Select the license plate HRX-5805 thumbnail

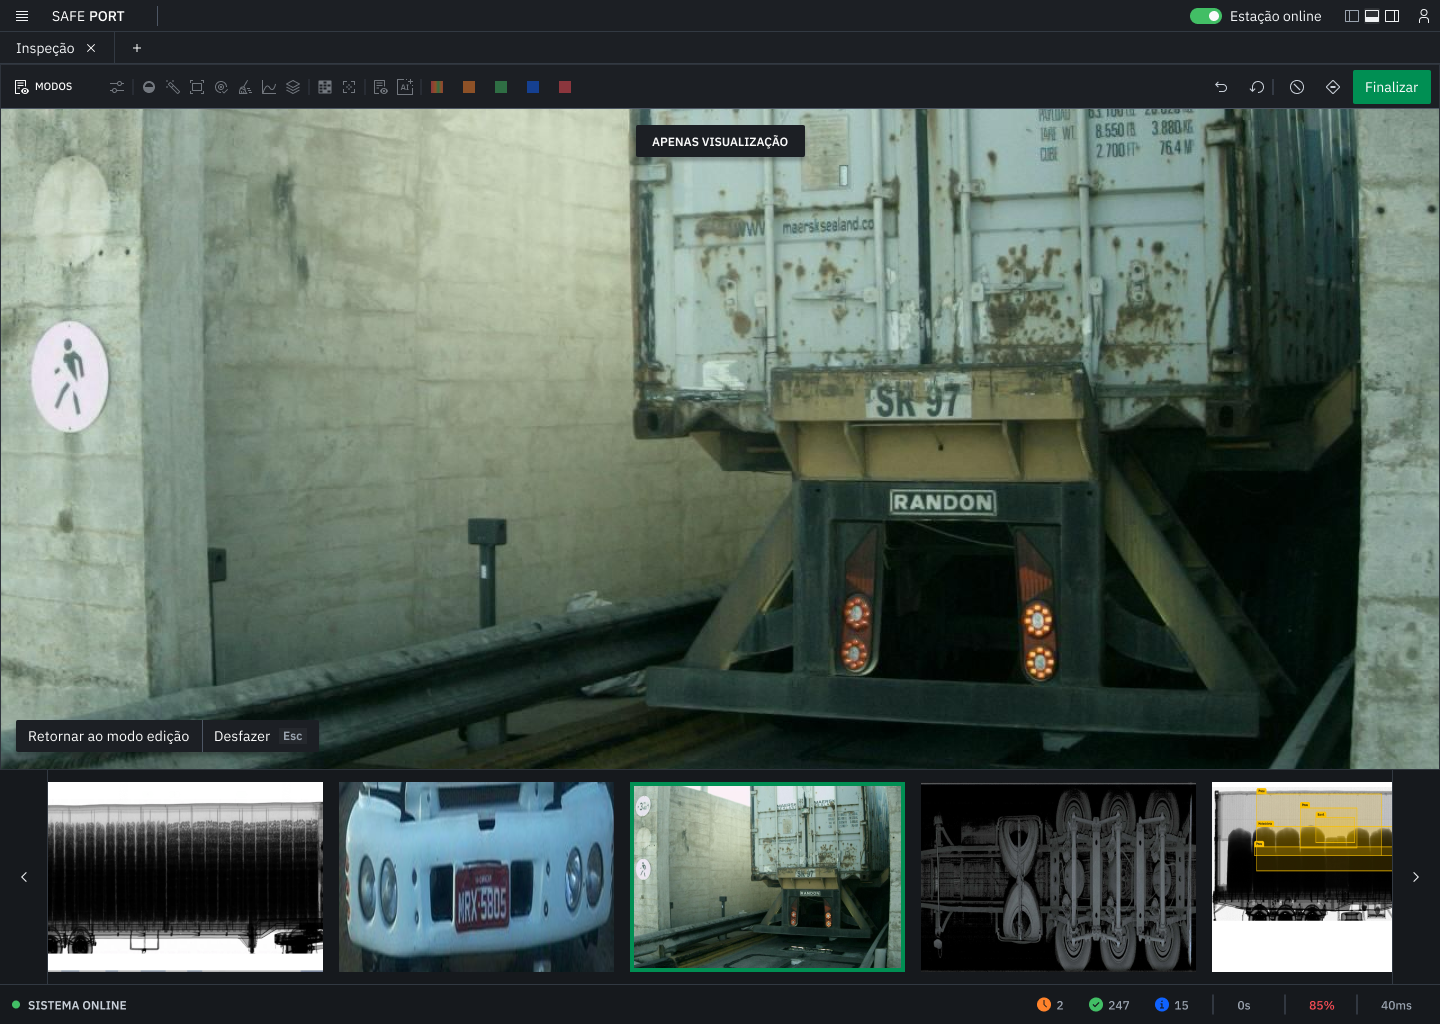[x=476, y=877]
